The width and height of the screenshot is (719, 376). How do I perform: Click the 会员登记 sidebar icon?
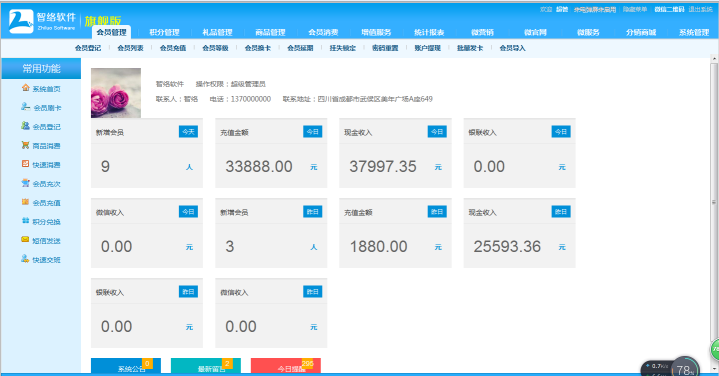point(26,125)
